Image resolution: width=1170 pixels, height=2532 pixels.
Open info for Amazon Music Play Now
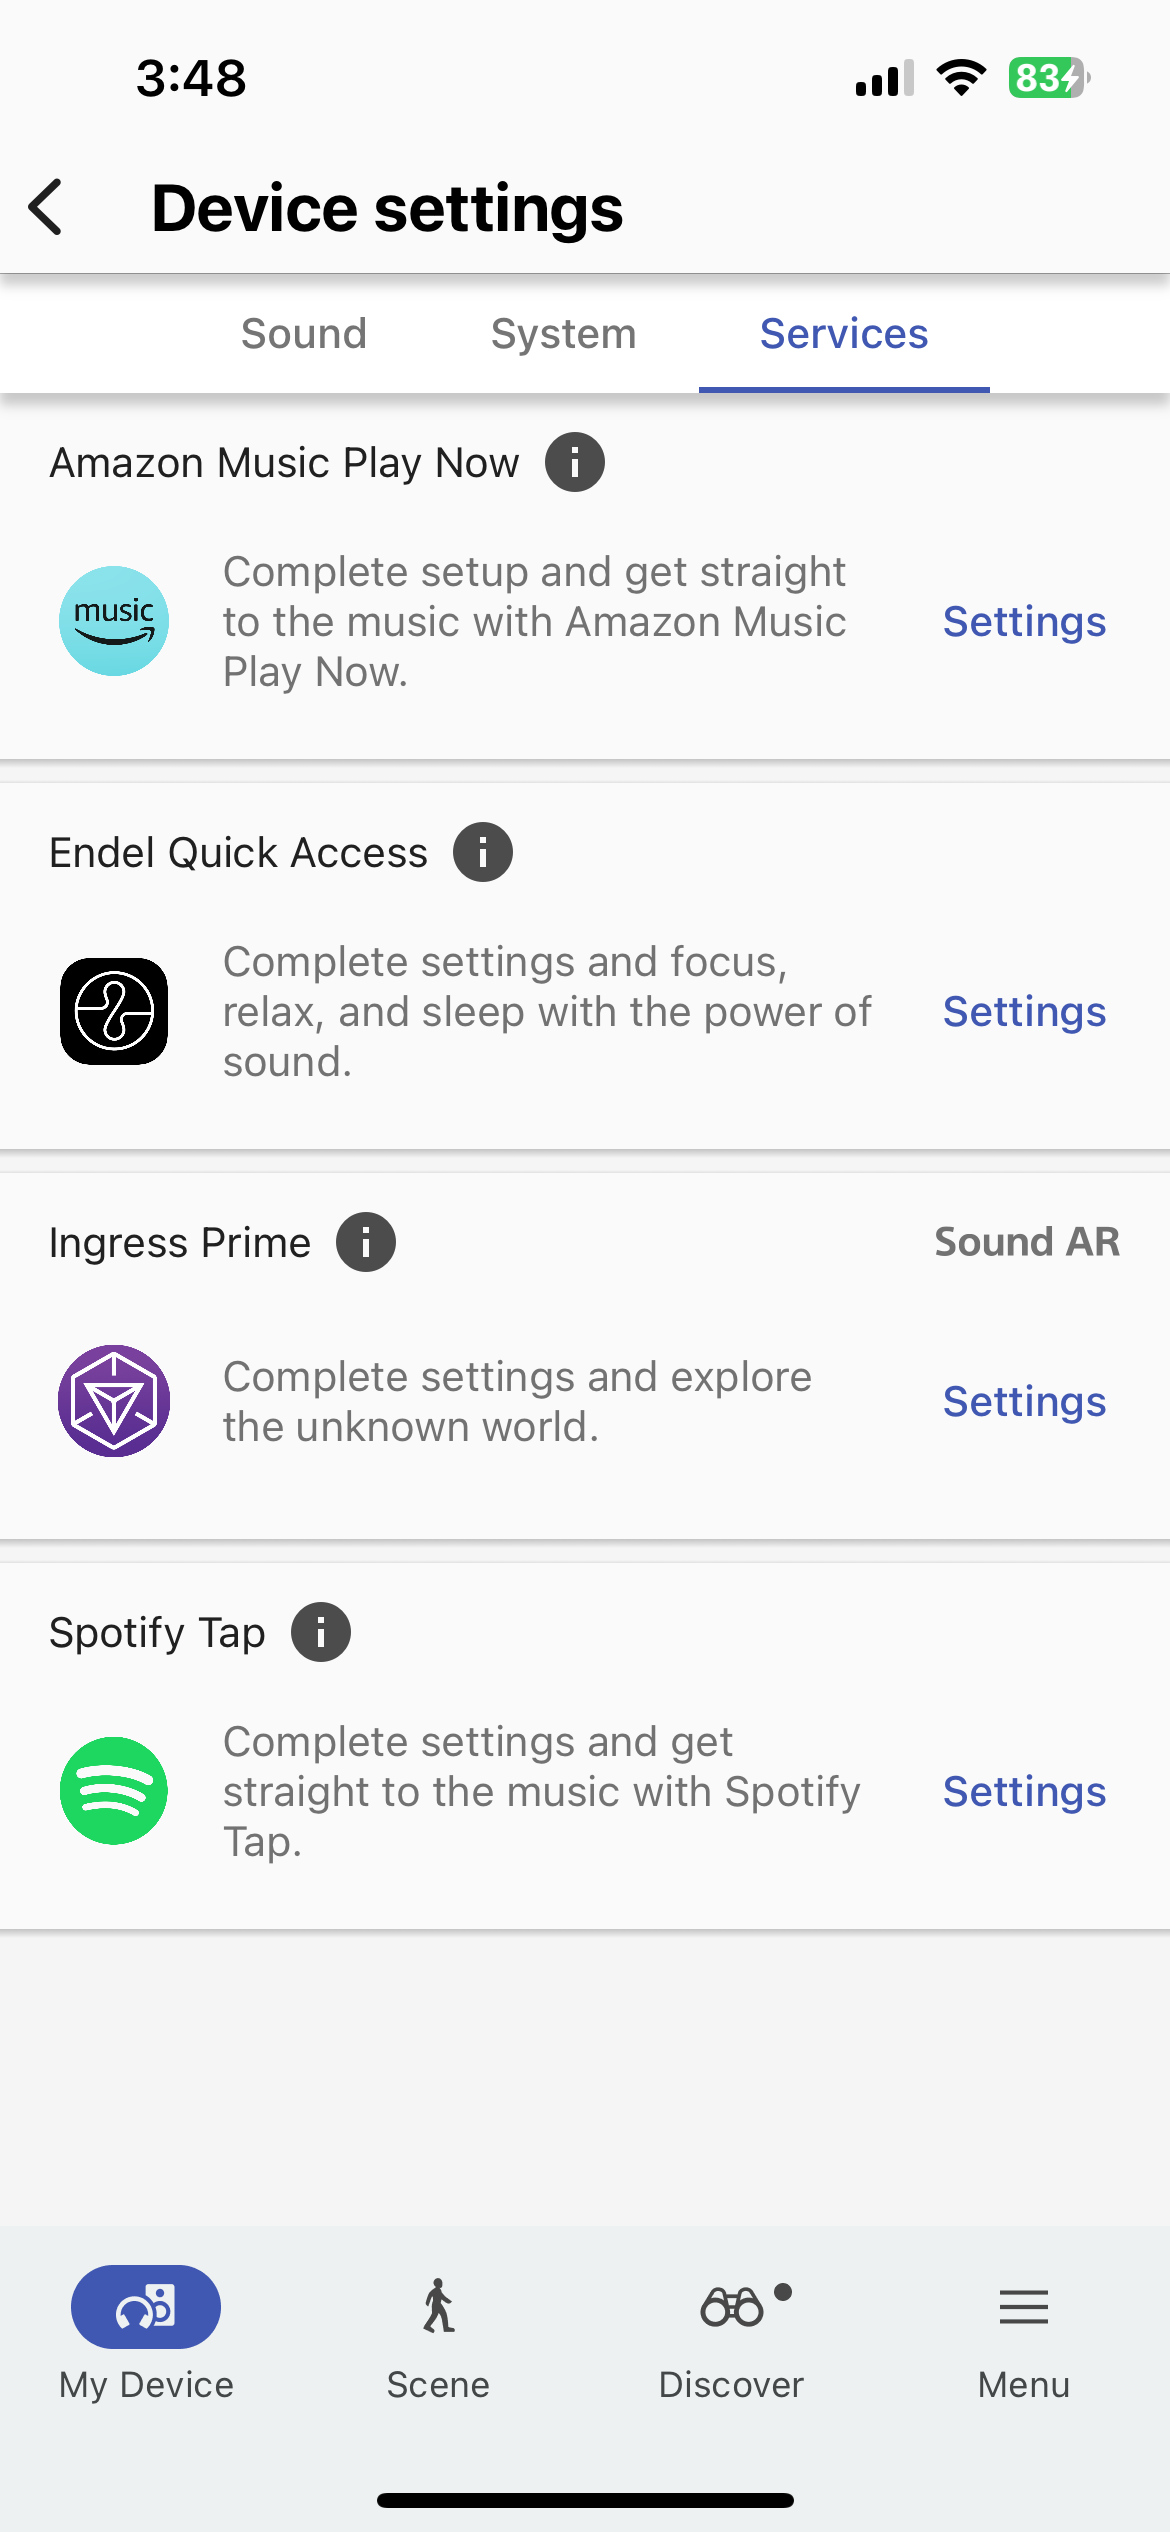coord(574,463)
